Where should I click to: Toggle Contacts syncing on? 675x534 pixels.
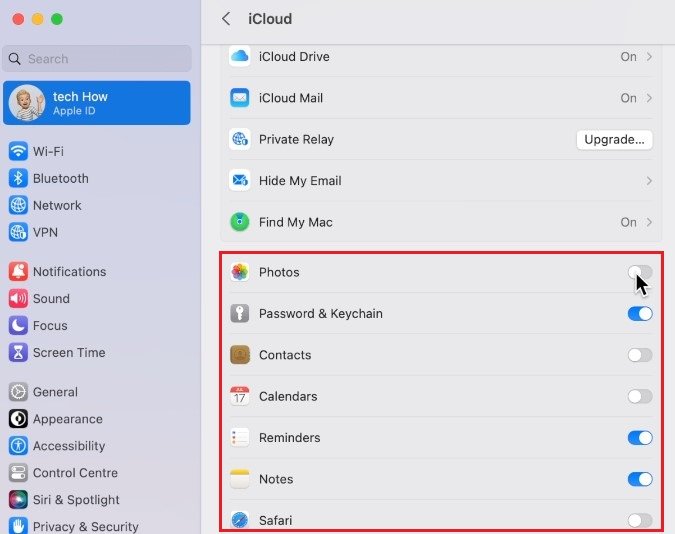point(640,355)
